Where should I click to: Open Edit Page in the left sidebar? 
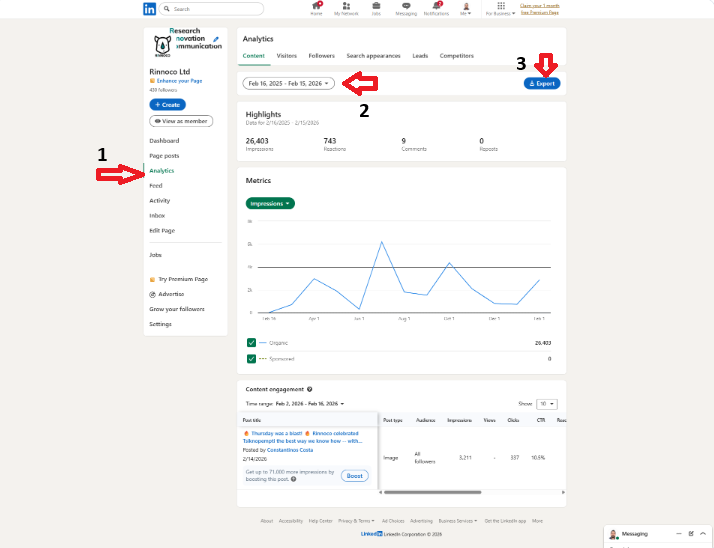(x=162, y=230)
